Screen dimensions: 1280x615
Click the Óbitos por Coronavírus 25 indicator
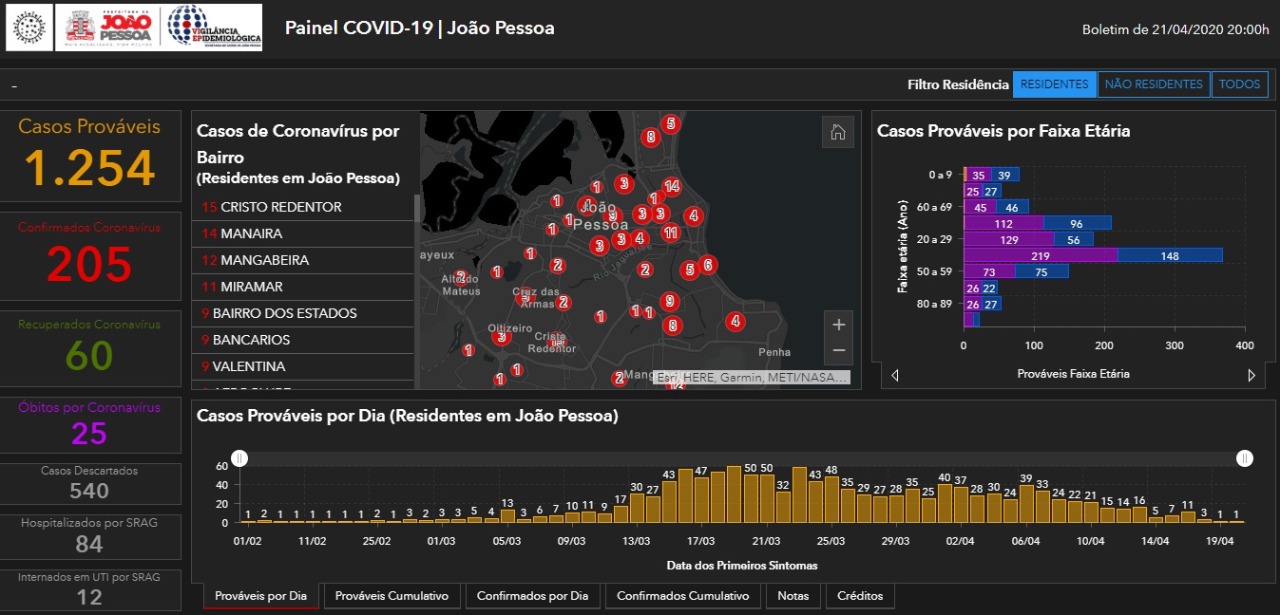pyautogui.click(x=90, y=425)
